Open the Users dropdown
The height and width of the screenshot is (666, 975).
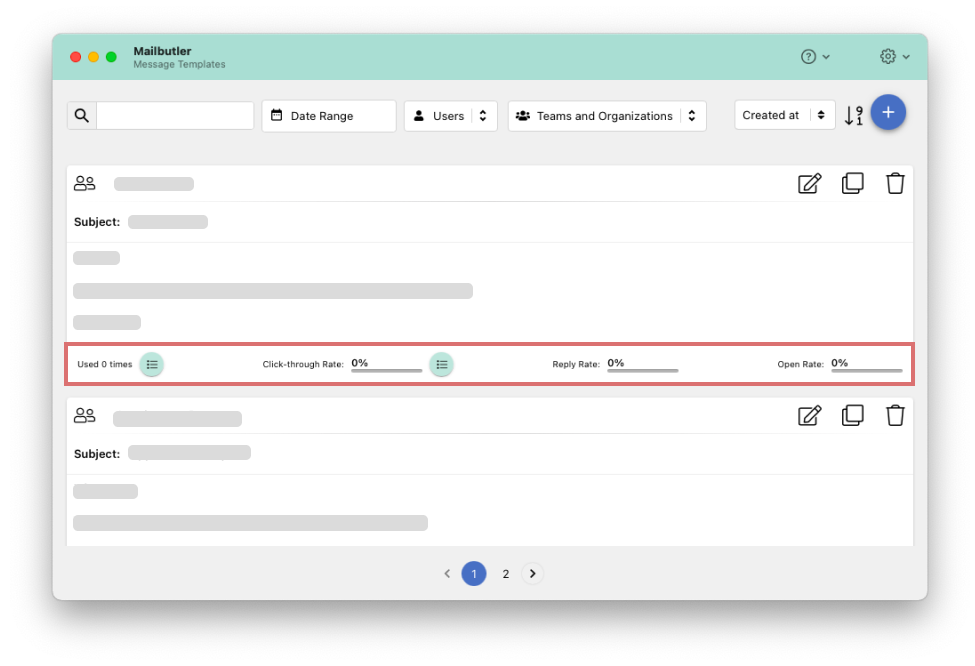(451, 116)
